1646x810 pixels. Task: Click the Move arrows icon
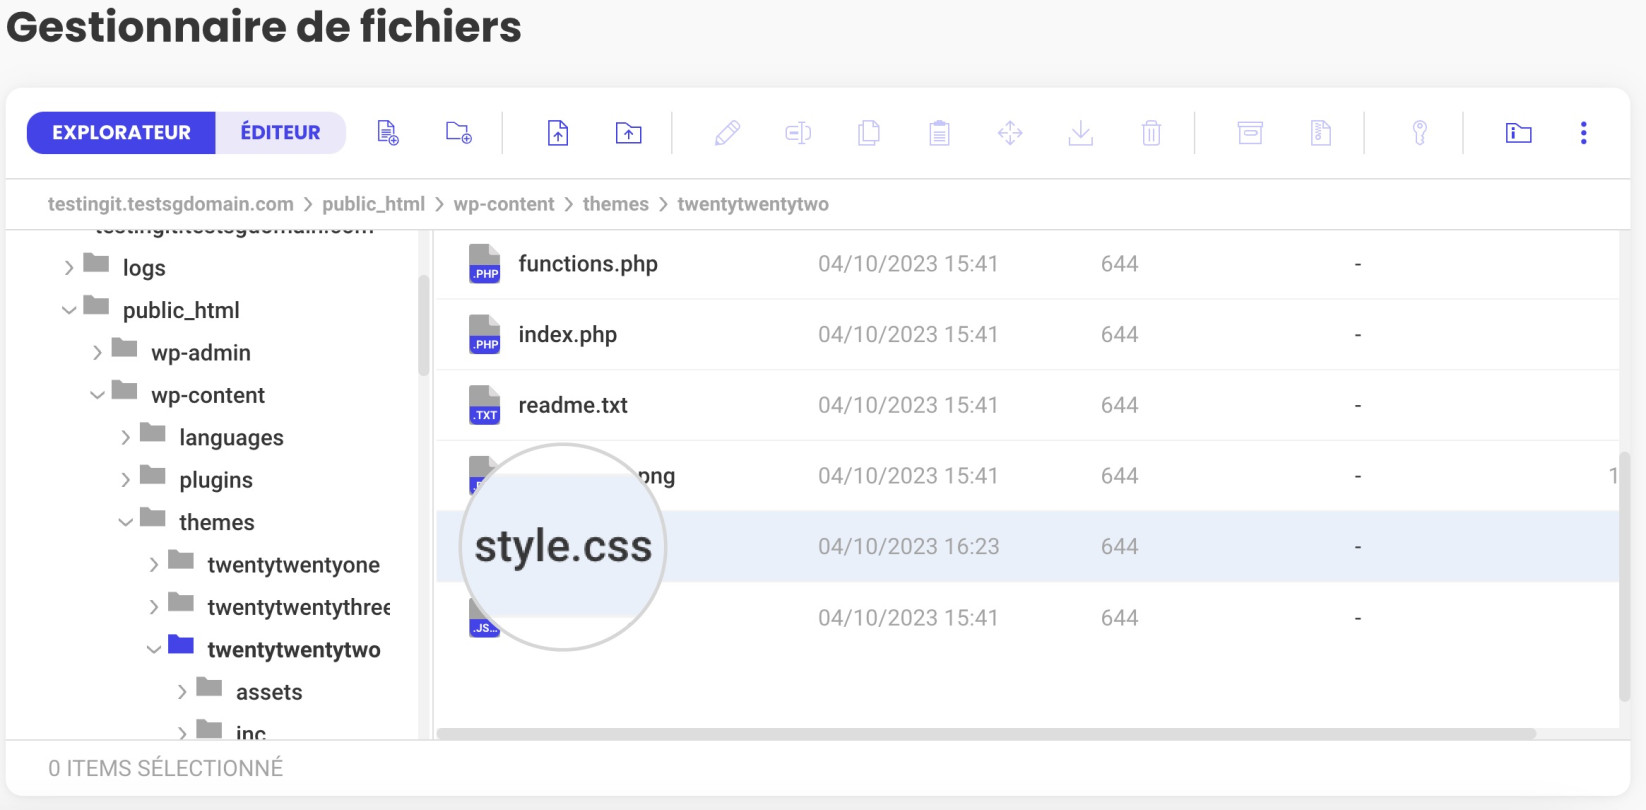tap(1010, 132)
